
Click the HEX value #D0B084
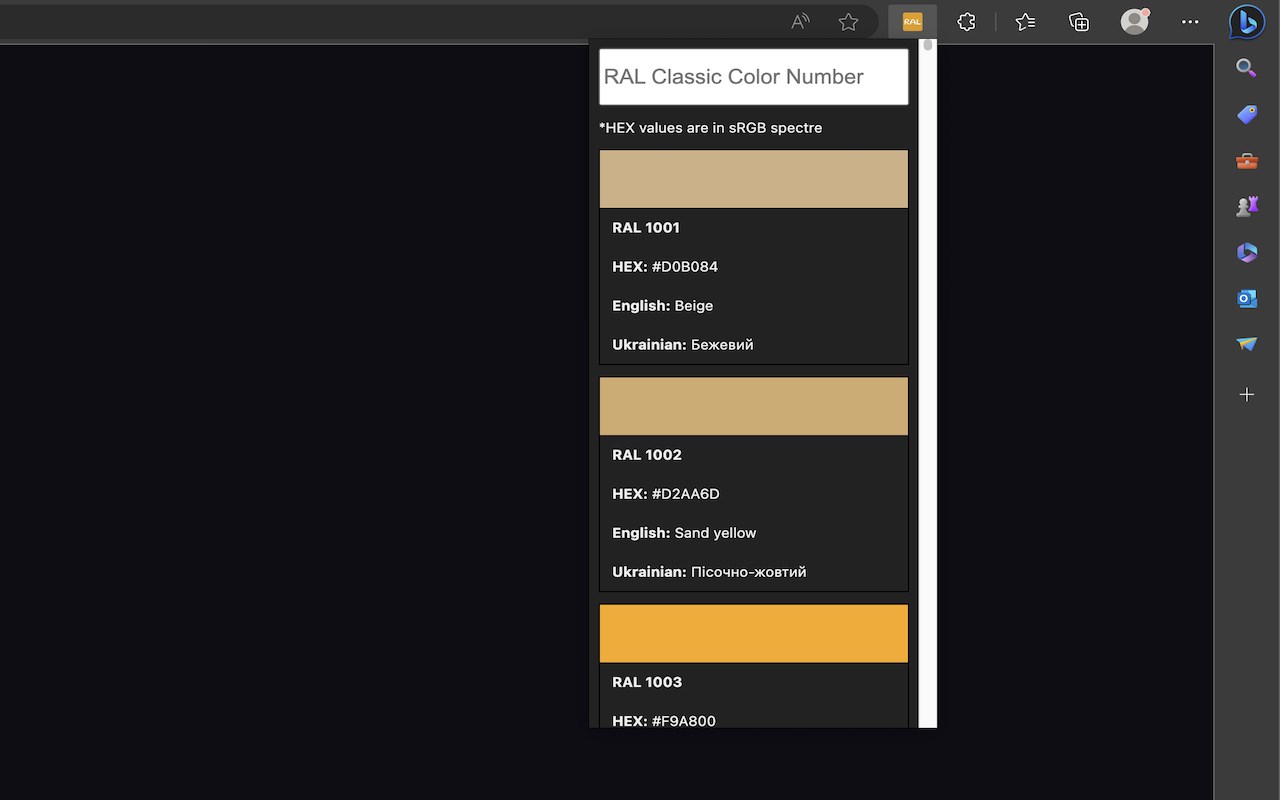pyautogui.click(x=685, y=267)
